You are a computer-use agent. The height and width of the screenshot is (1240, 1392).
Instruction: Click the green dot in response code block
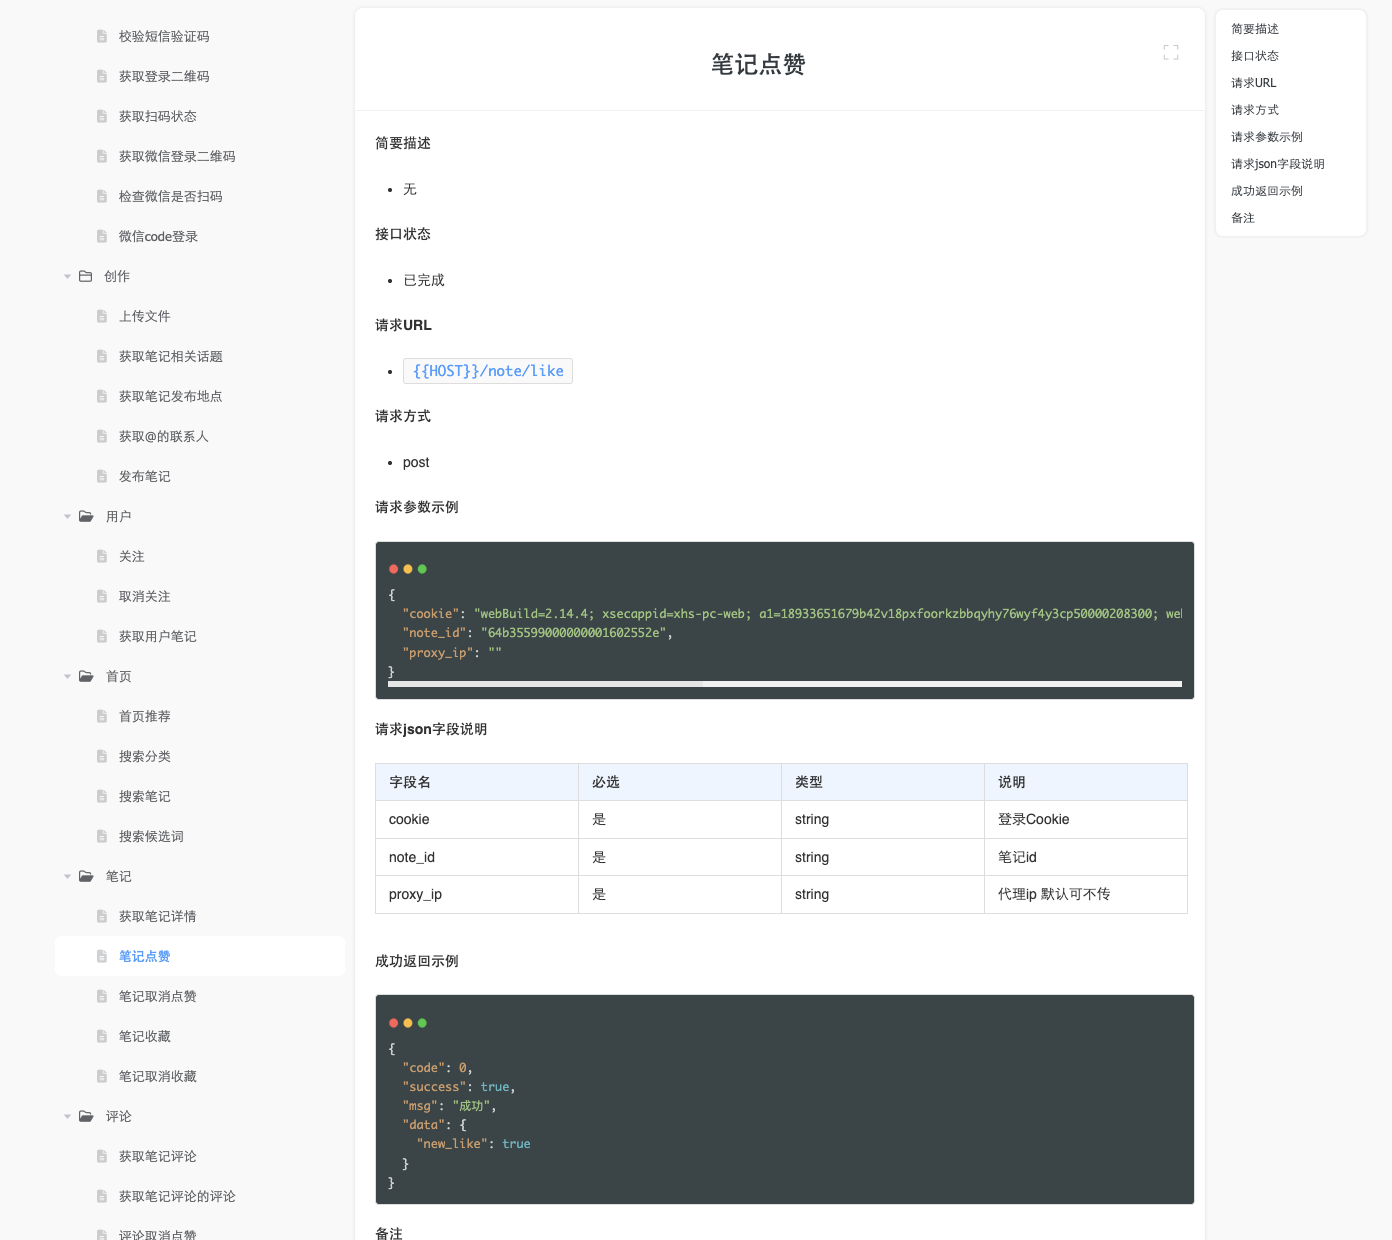tap(422, 1023)
